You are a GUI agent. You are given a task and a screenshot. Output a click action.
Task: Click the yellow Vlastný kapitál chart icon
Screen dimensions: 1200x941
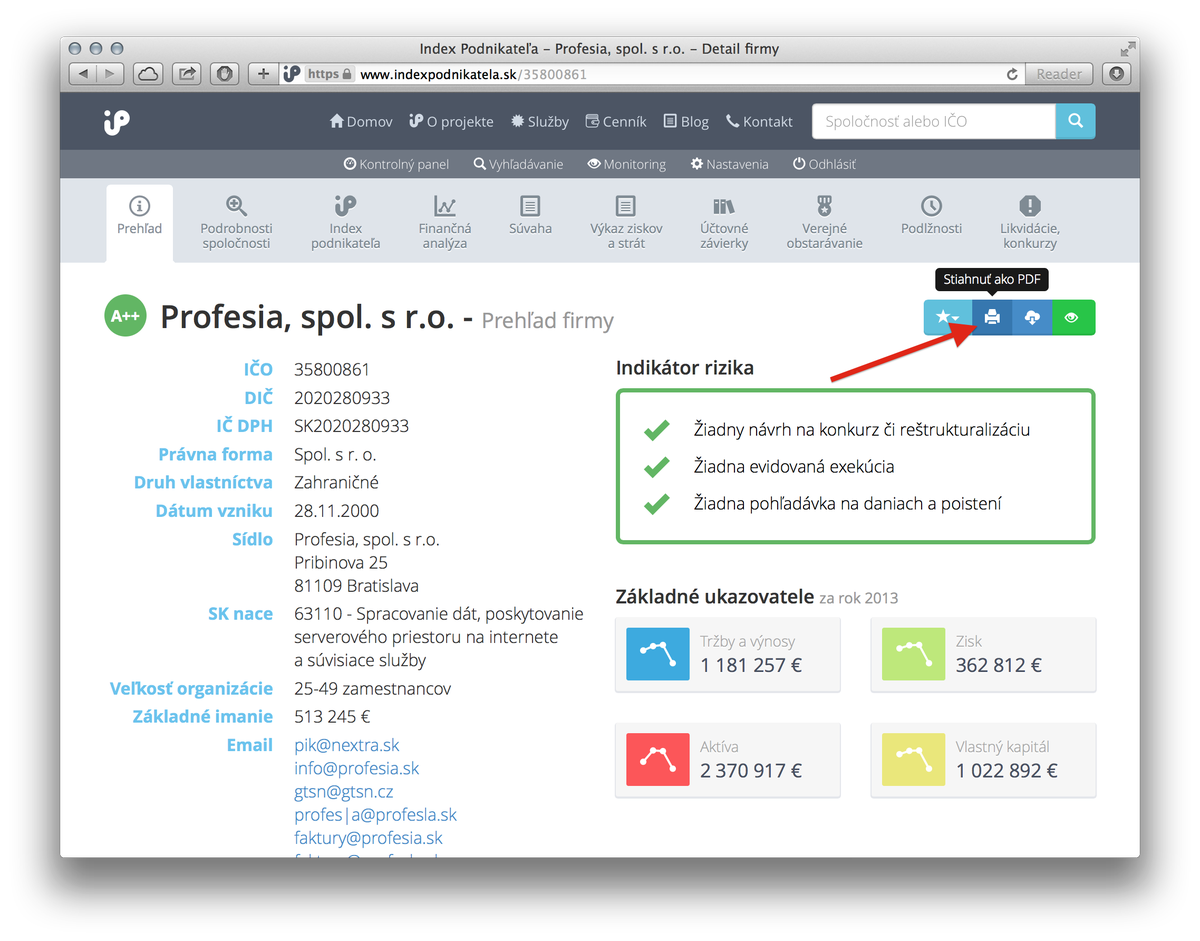pyautogui.click(x=913, y=760)
